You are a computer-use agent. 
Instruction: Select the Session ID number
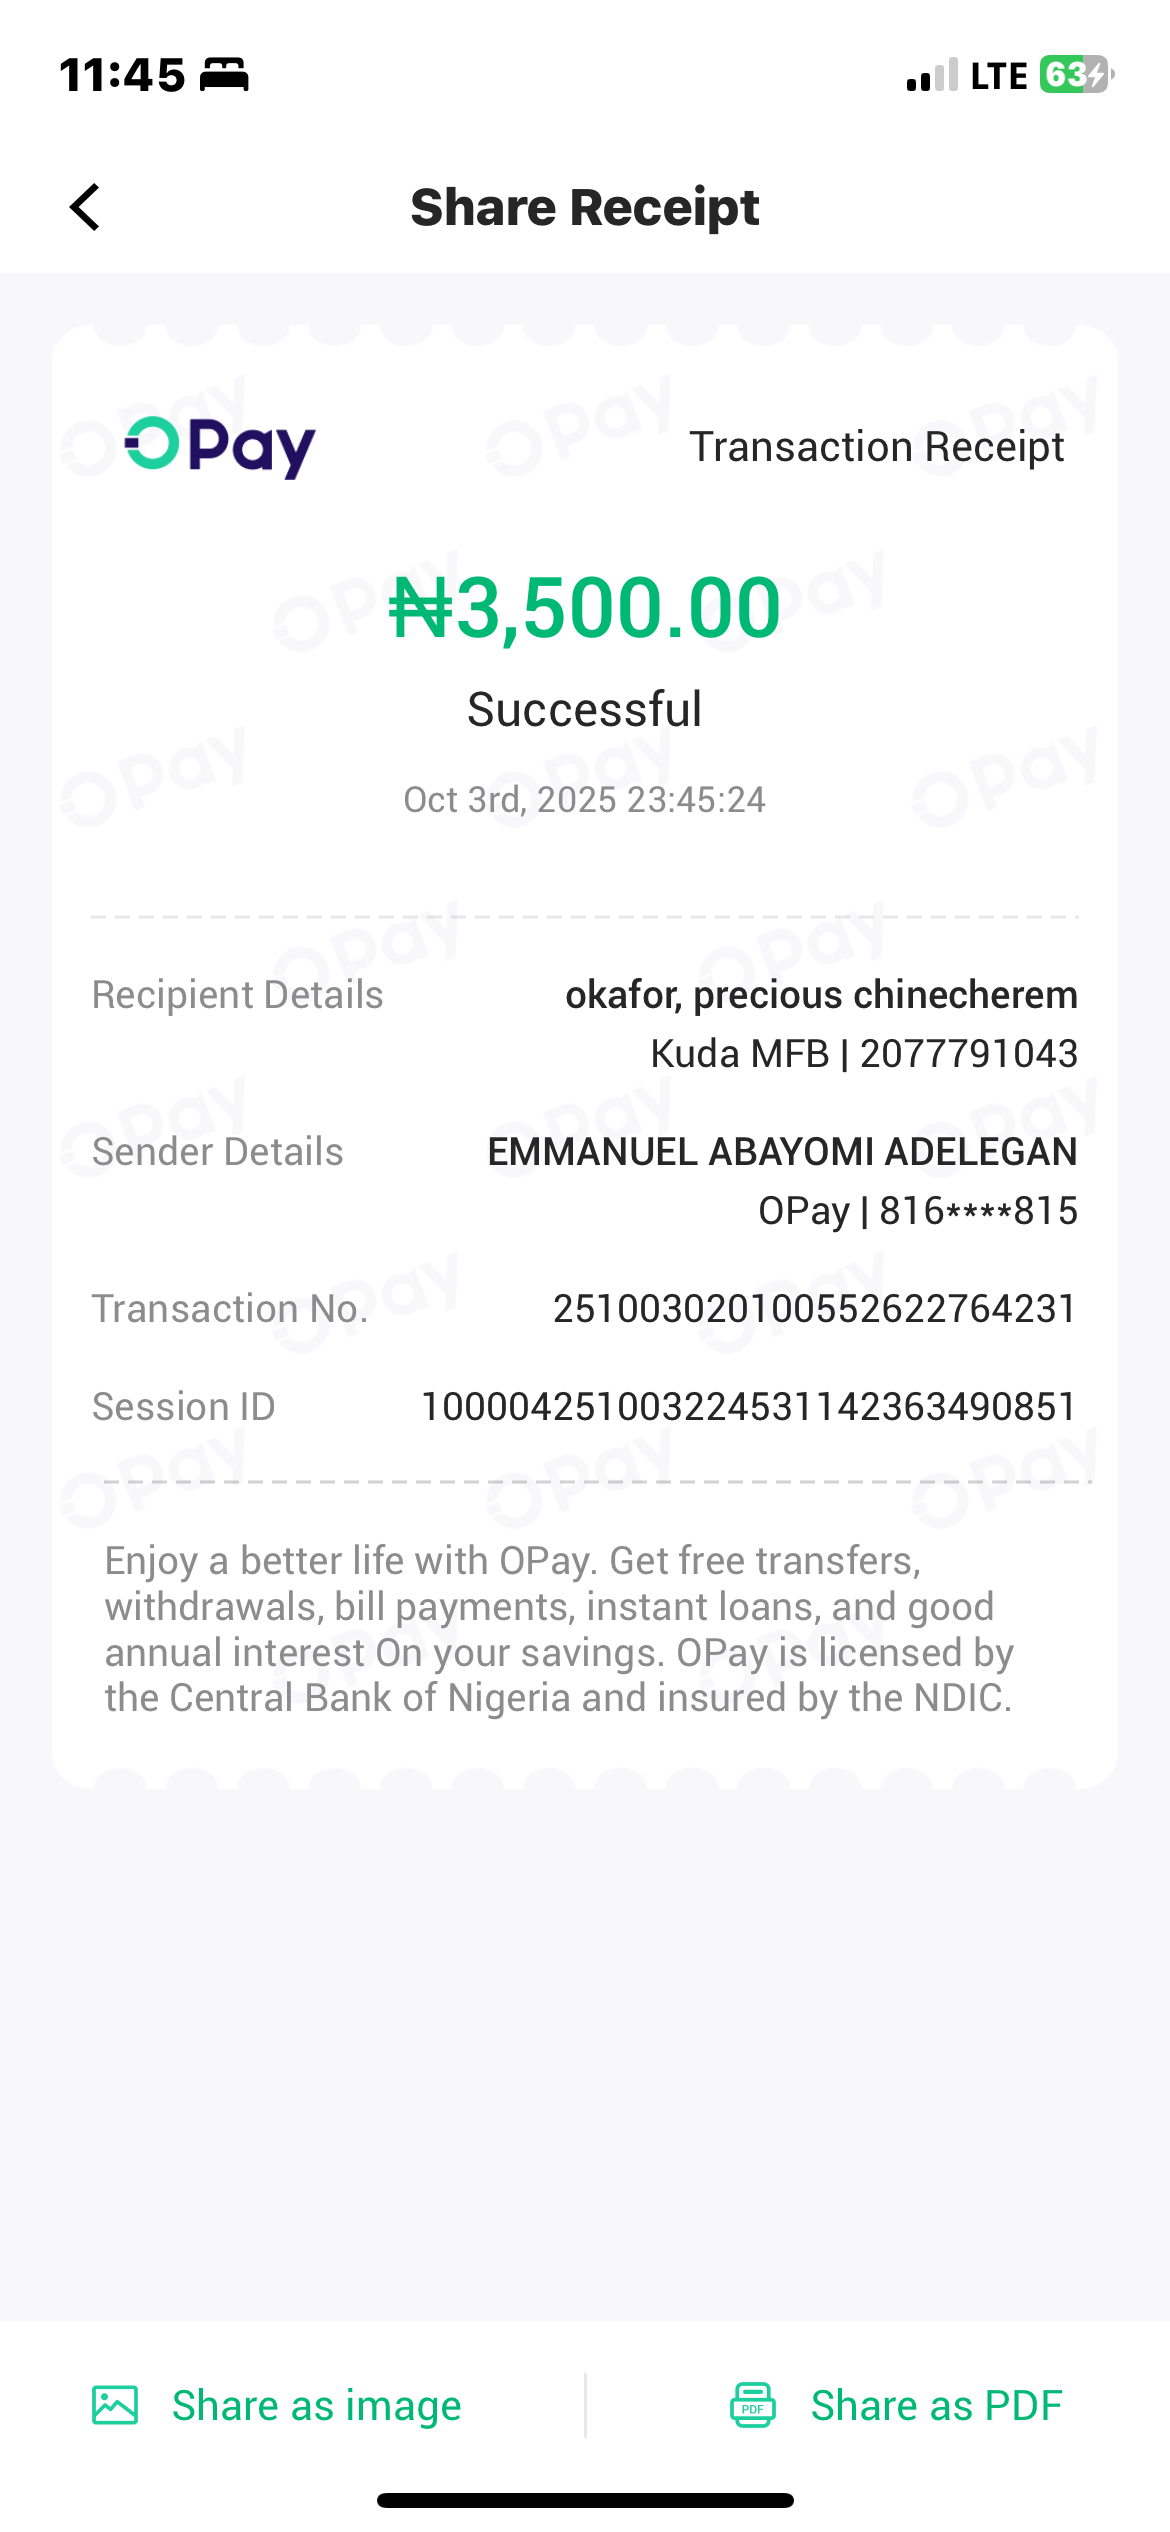(748, 1407)
